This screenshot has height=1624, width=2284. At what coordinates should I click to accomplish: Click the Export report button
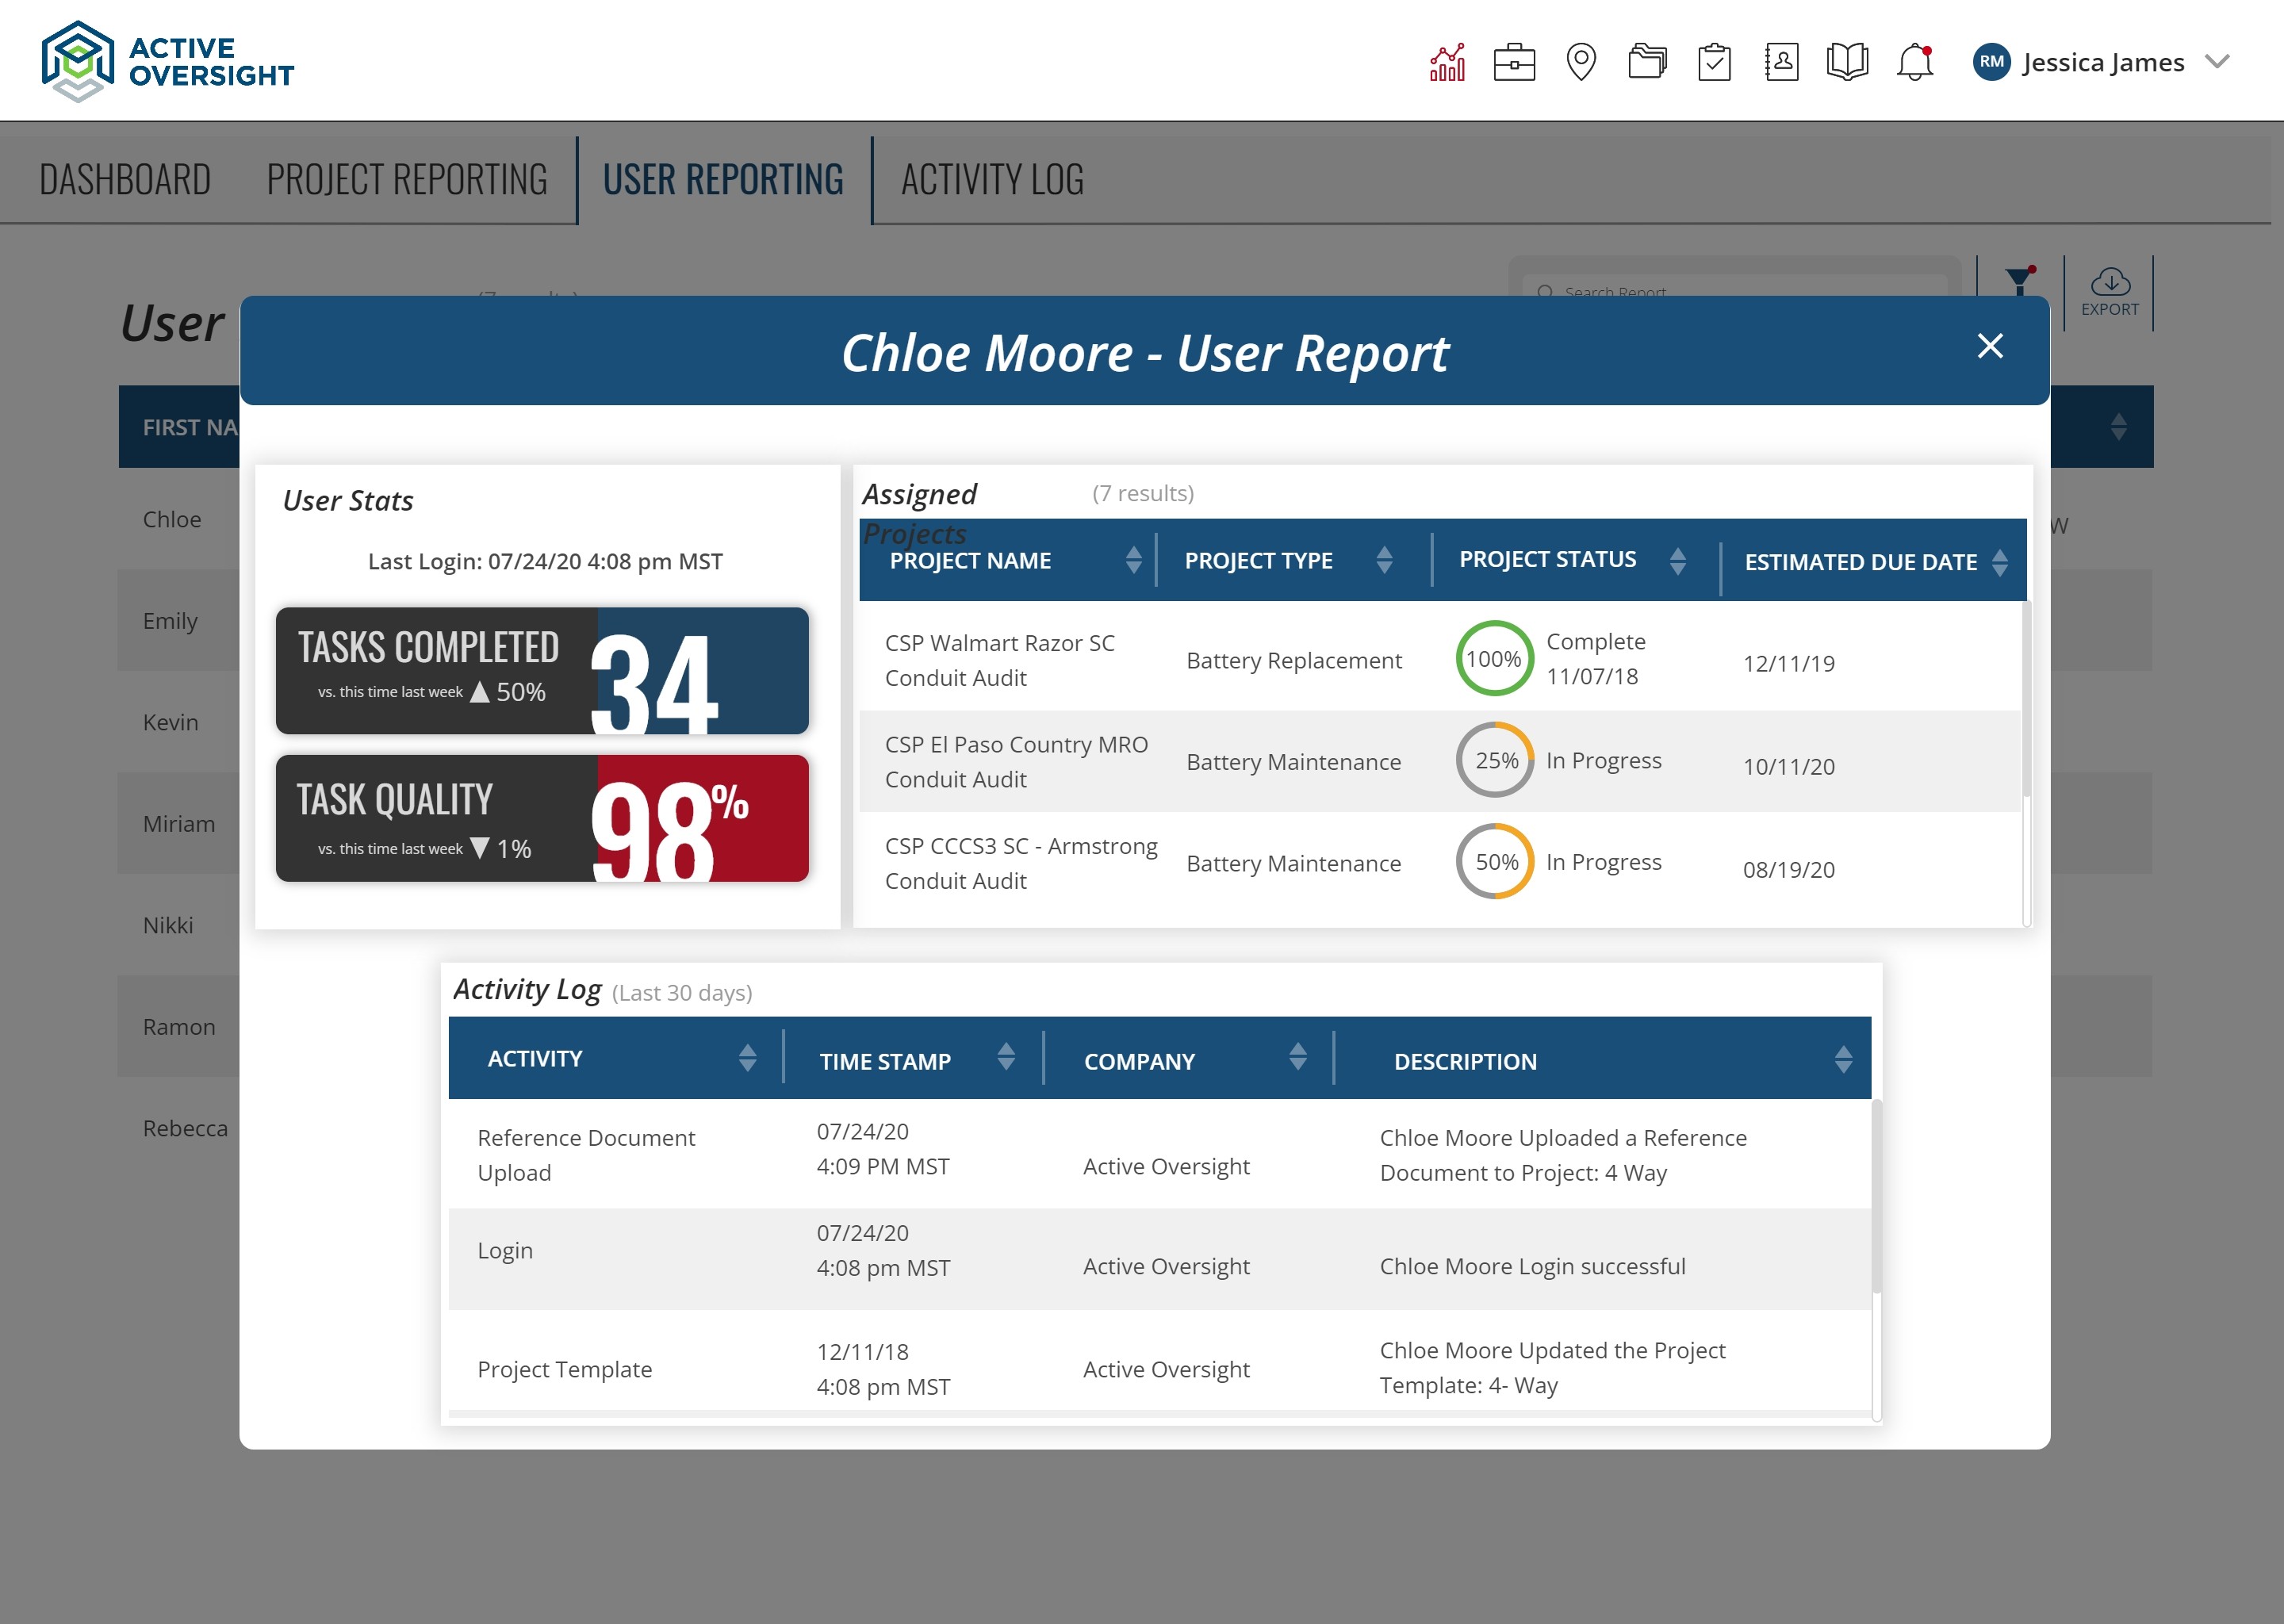click(x=2109, y=292)
